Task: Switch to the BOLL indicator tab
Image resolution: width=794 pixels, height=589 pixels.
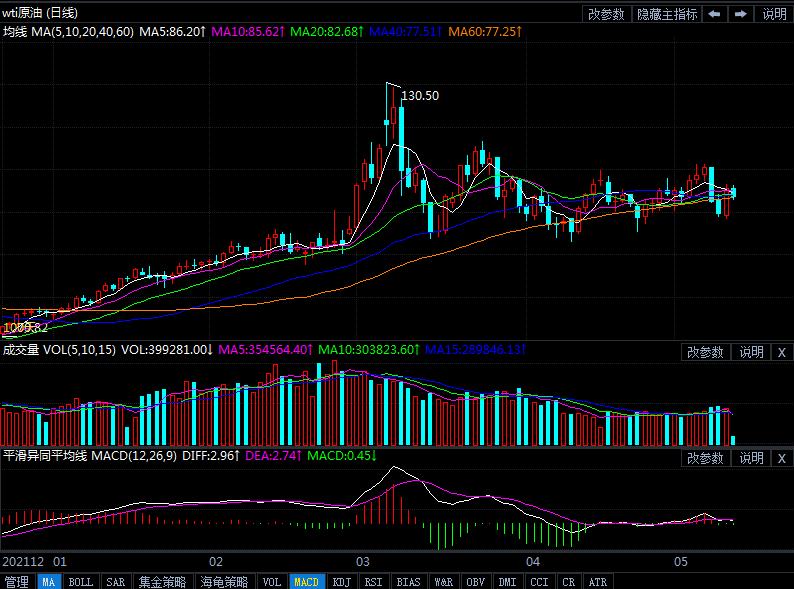Action: (x=80, y=581)
